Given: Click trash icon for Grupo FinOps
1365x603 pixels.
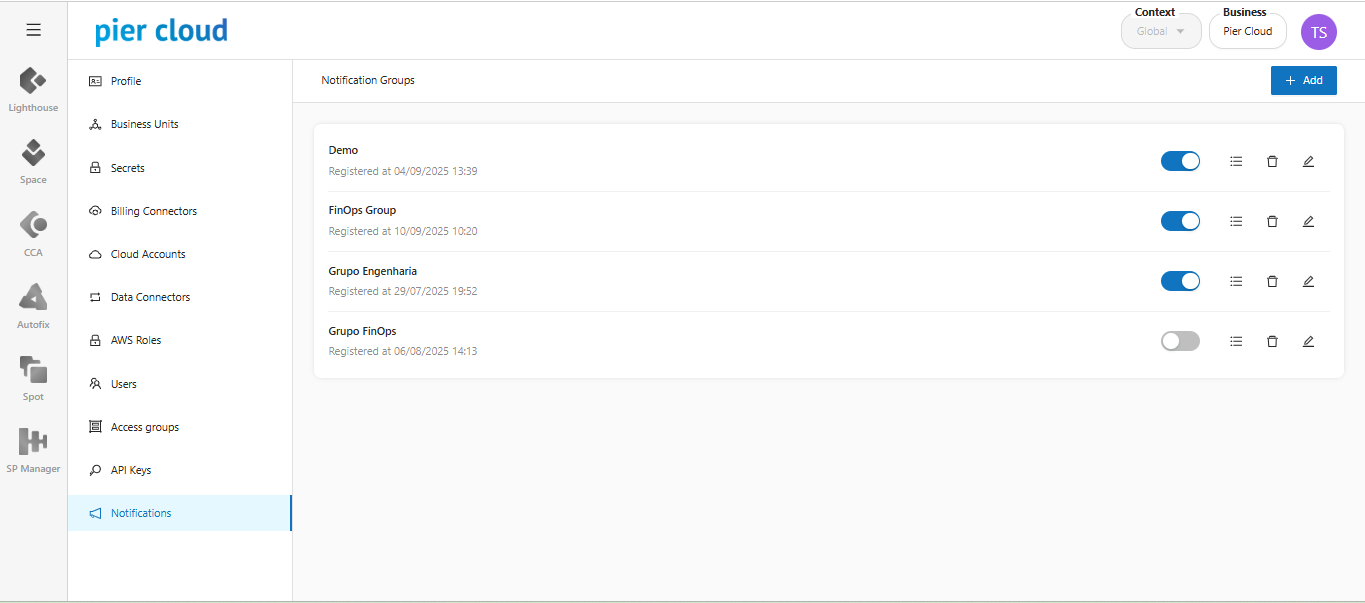Looking at the screenshot, I should (x=1272, y=341).
